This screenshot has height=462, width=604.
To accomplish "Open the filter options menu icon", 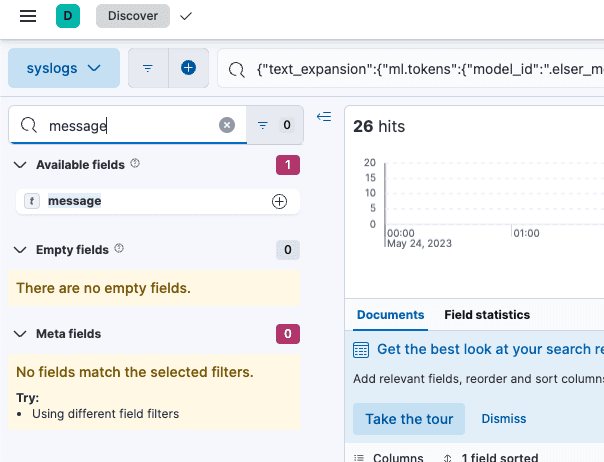I will (x=148, y=68).
